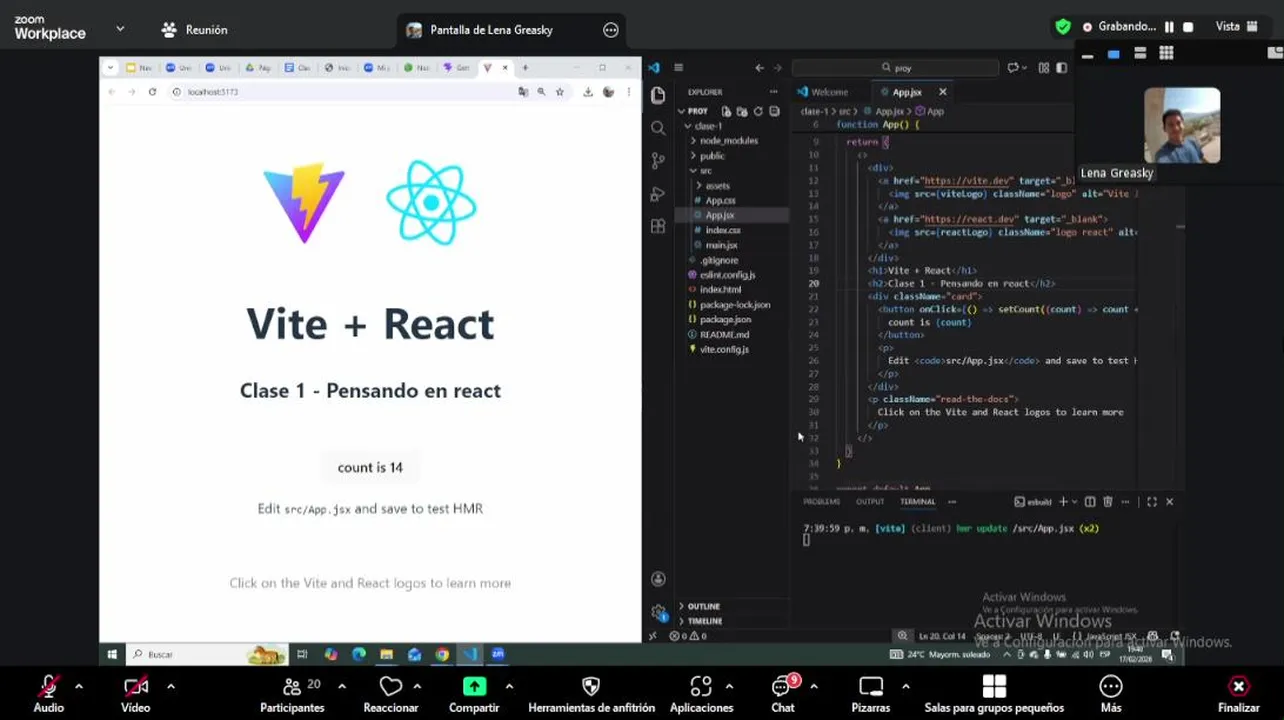The image size is (1284, 720).
Task: Open VS Code Manage gear icon
Action: click(x=658, y=612)
